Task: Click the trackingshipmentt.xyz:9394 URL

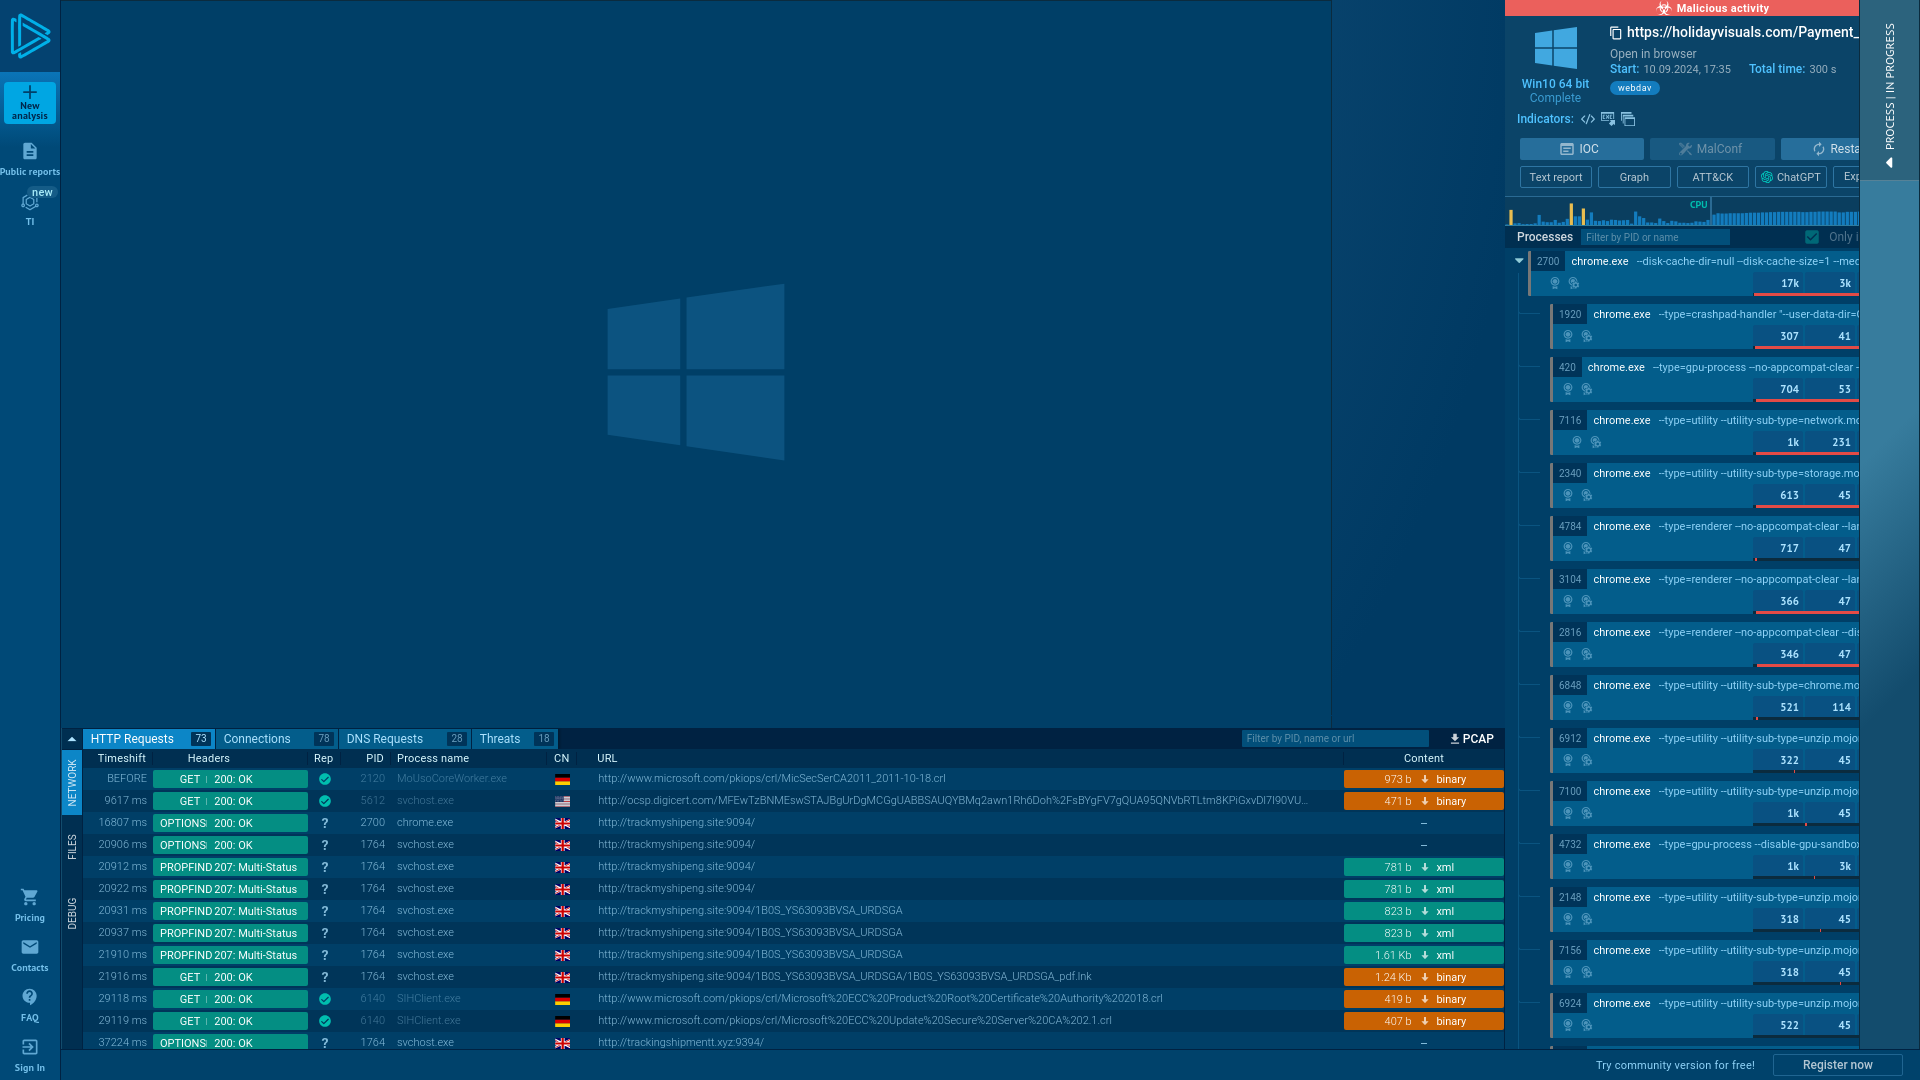Action: click(x=680, y=1042)
